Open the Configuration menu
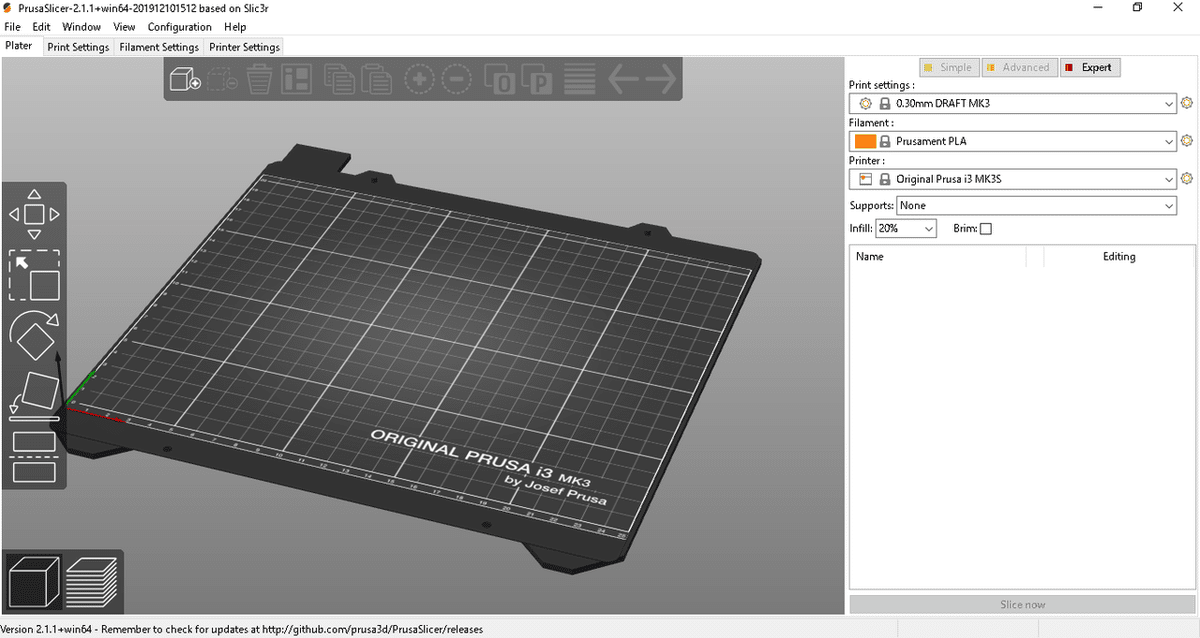The width and height of the screenshot is (1200, 638). pyautogui.click(x=180, y=27)
